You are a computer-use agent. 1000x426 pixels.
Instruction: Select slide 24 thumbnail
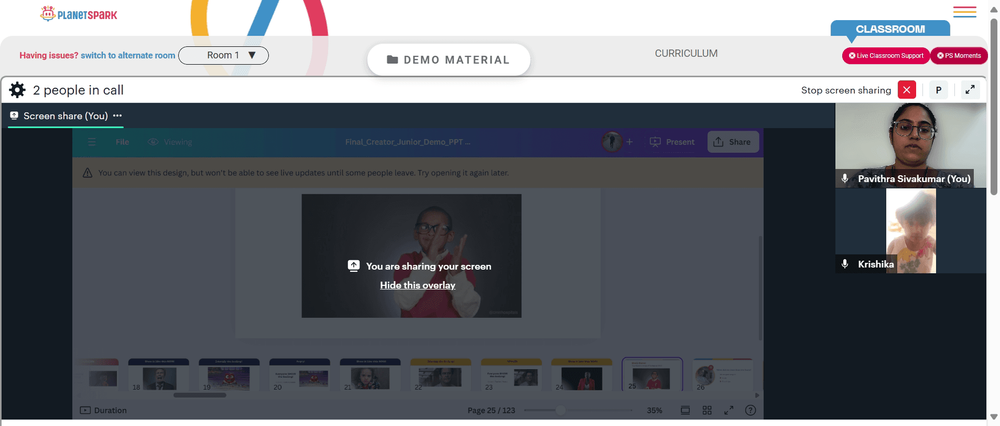tap(582, 375)
